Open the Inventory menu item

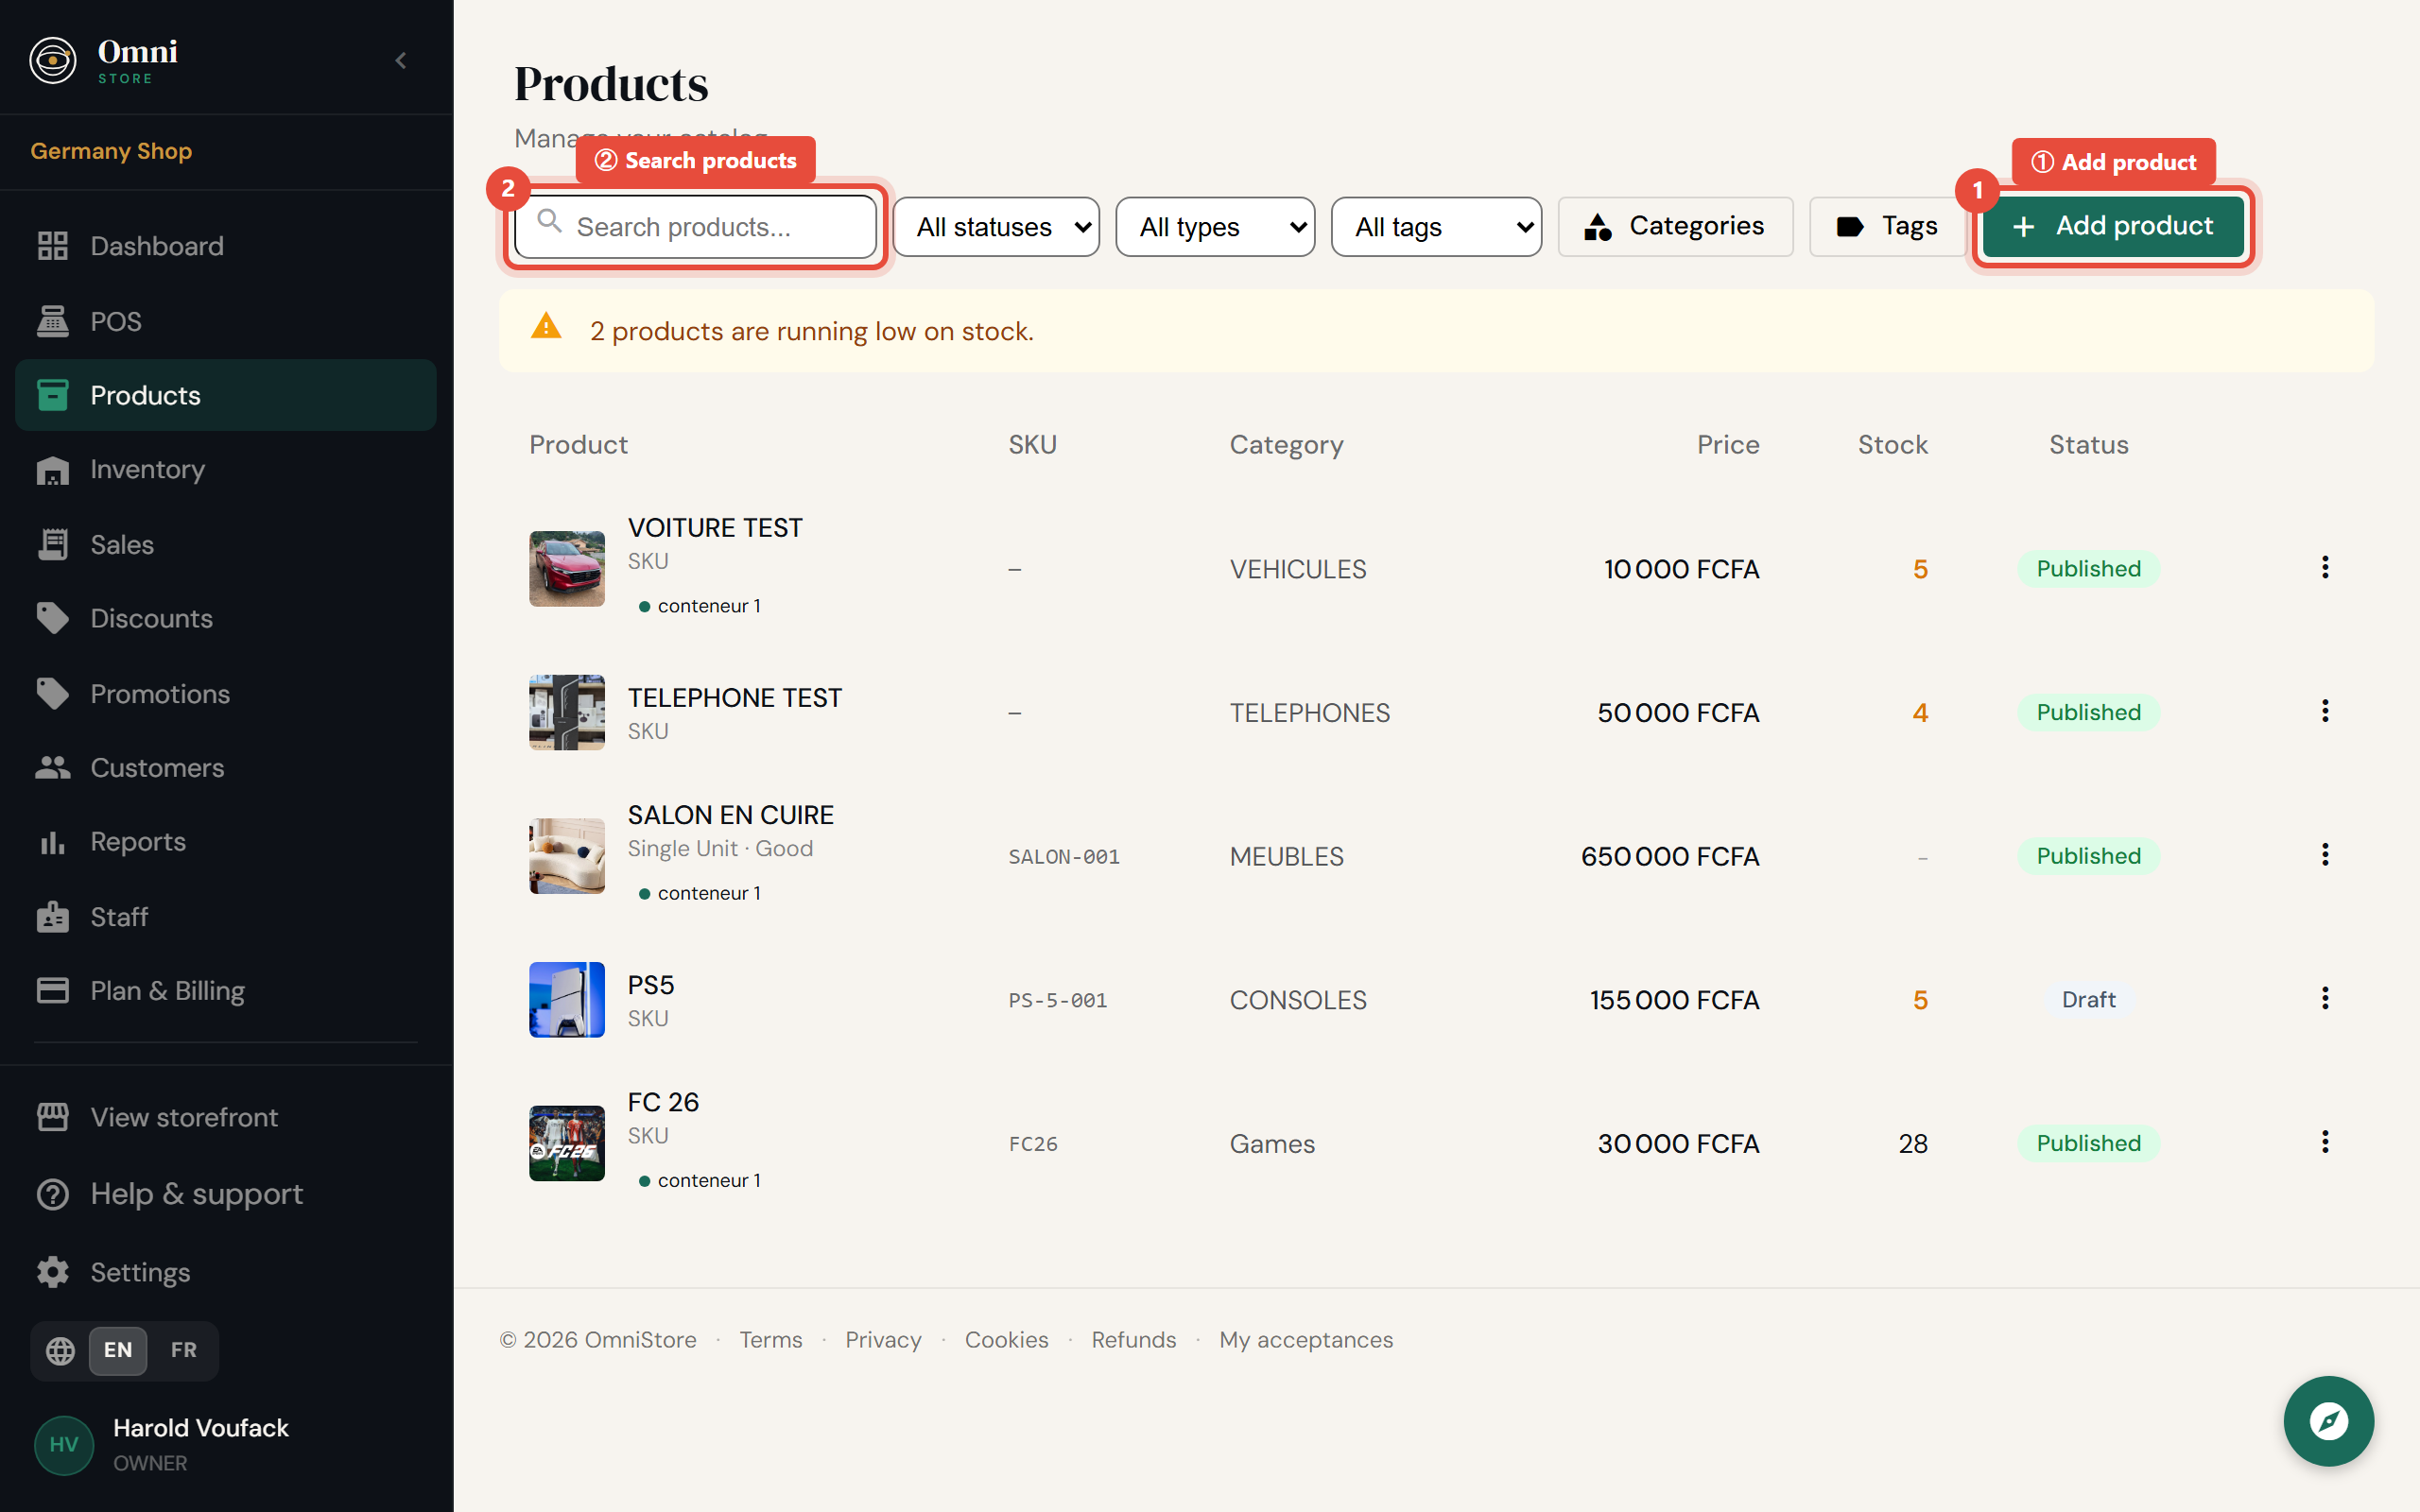(x=226, y=470)
